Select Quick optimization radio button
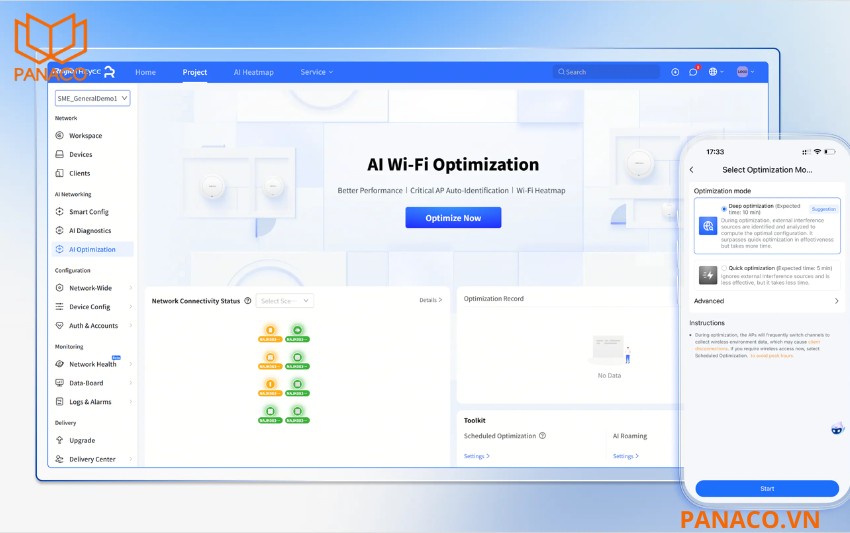850x533 pixels. [724, 268]
